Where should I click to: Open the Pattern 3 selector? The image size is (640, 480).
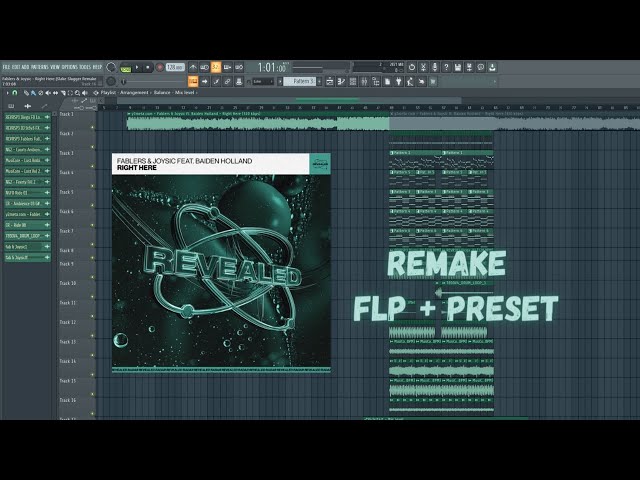[x=300, y=82]
